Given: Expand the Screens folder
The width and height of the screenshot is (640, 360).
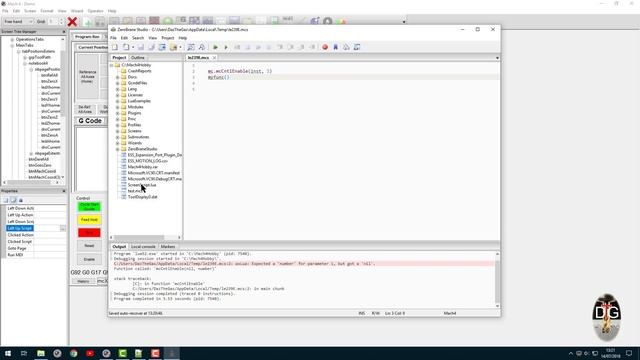Looking at the screenshot, I should tap(118, 131).
